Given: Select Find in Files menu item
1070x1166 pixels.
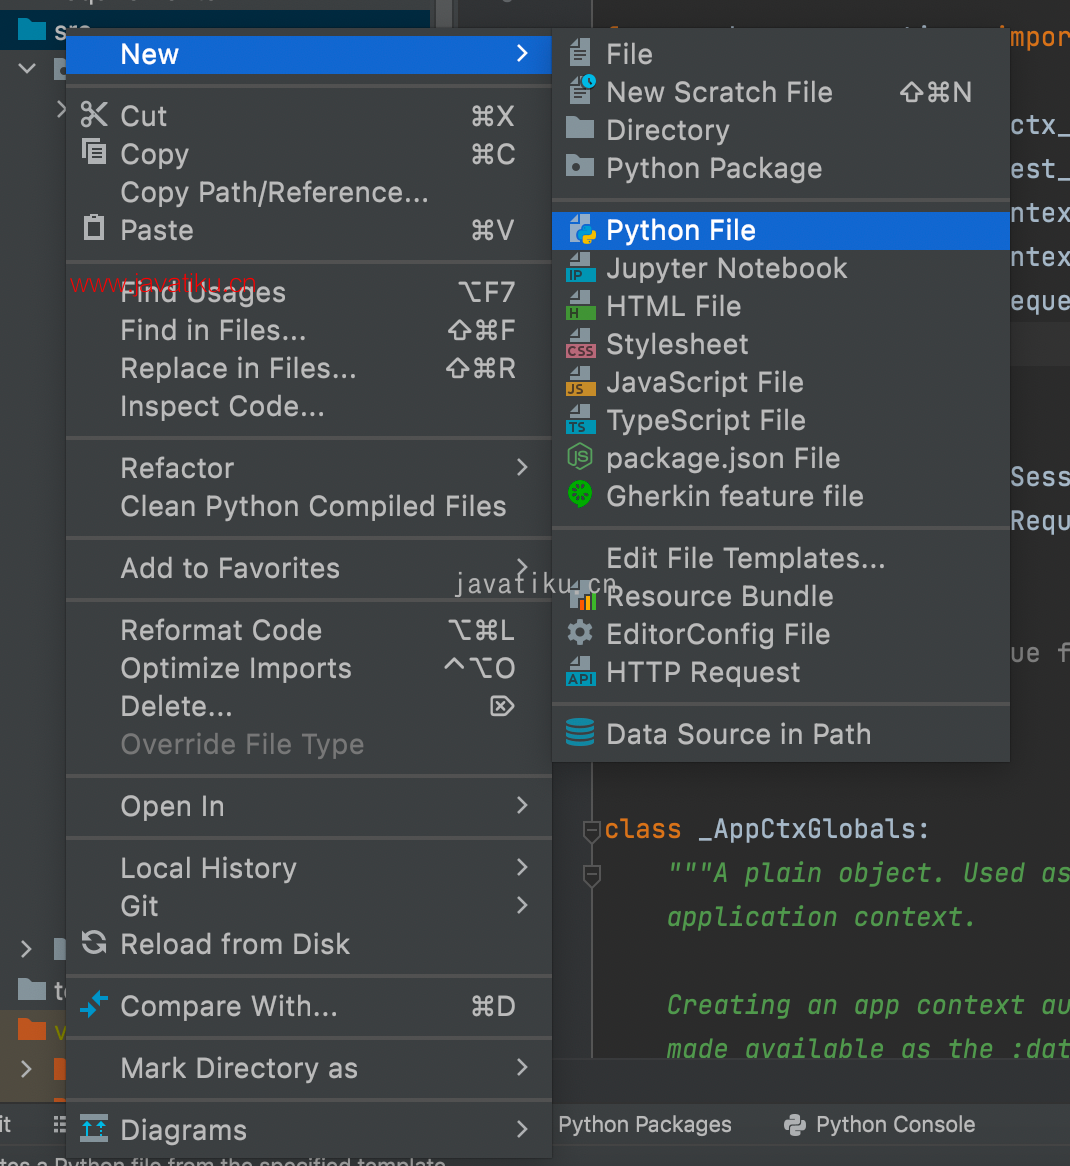Looking at the screenshot, I should (x=309, y=329).
